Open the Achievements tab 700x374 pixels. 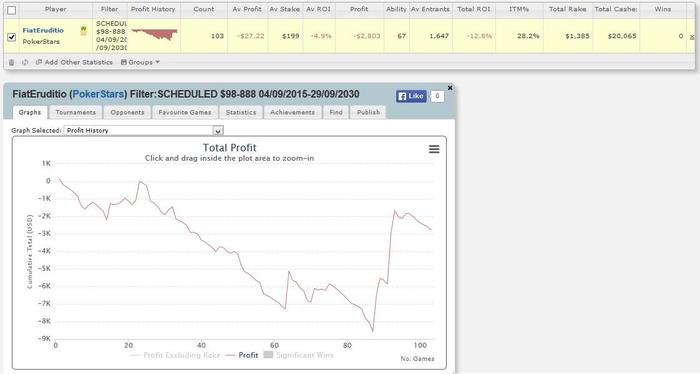point(292,112)
